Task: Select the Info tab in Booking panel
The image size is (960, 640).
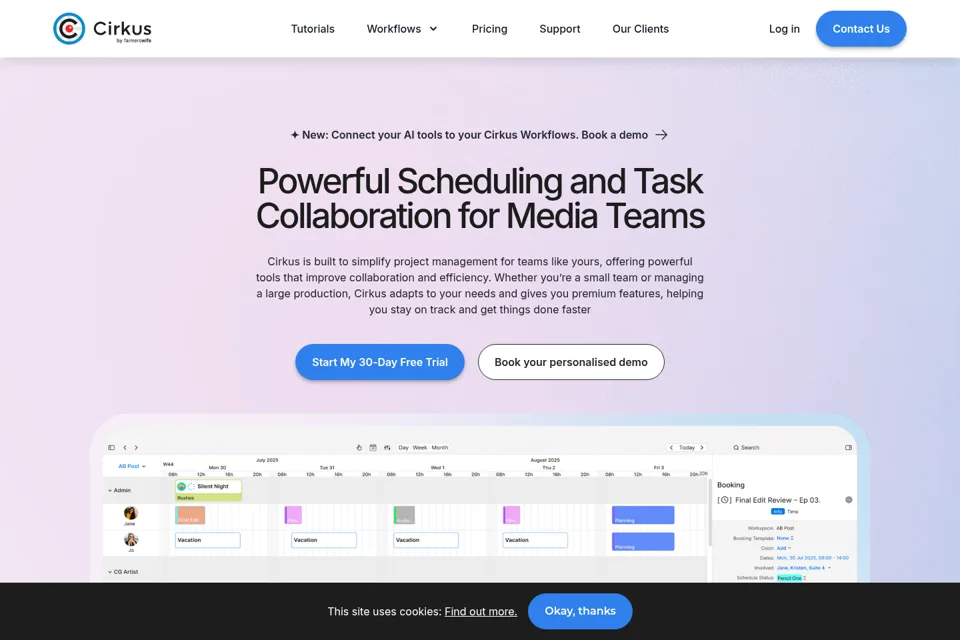Action: click(778, 511)
